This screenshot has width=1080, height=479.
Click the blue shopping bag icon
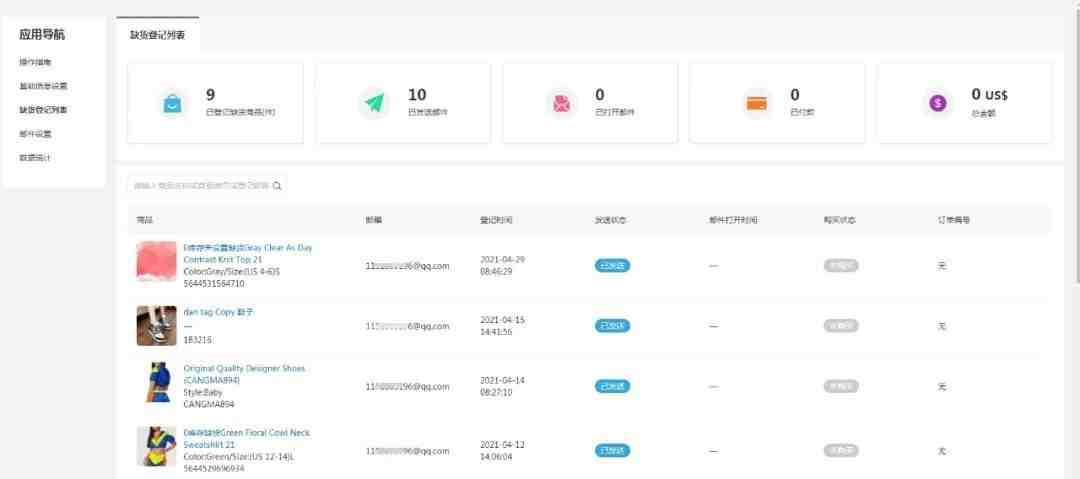click(172, 103)
